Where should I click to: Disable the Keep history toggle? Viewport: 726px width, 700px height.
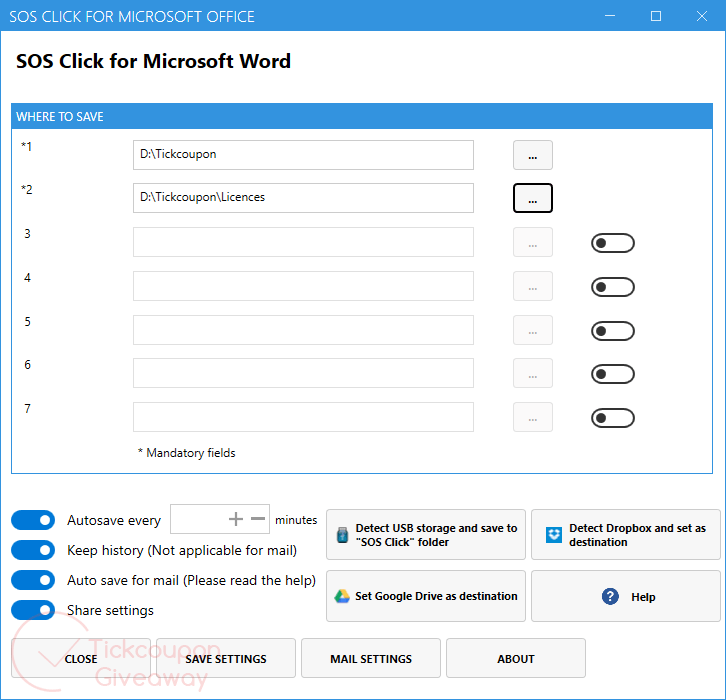click(x=33, y=550)
